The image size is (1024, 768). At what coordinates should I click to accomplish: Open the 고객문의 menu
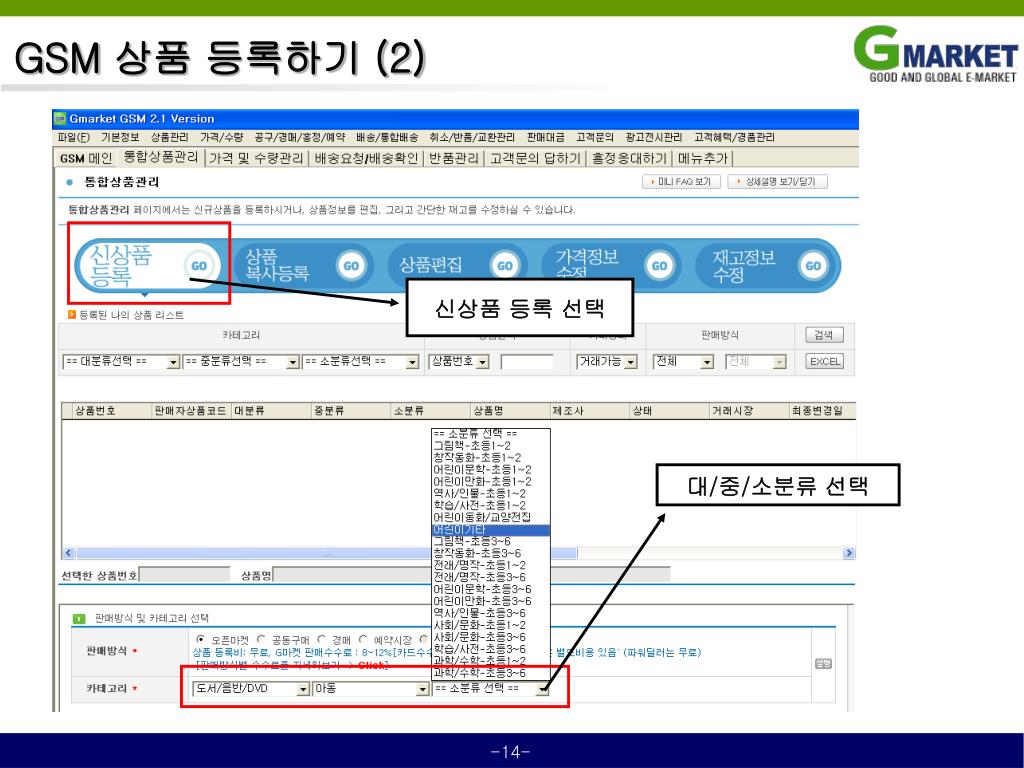[594, 137]
